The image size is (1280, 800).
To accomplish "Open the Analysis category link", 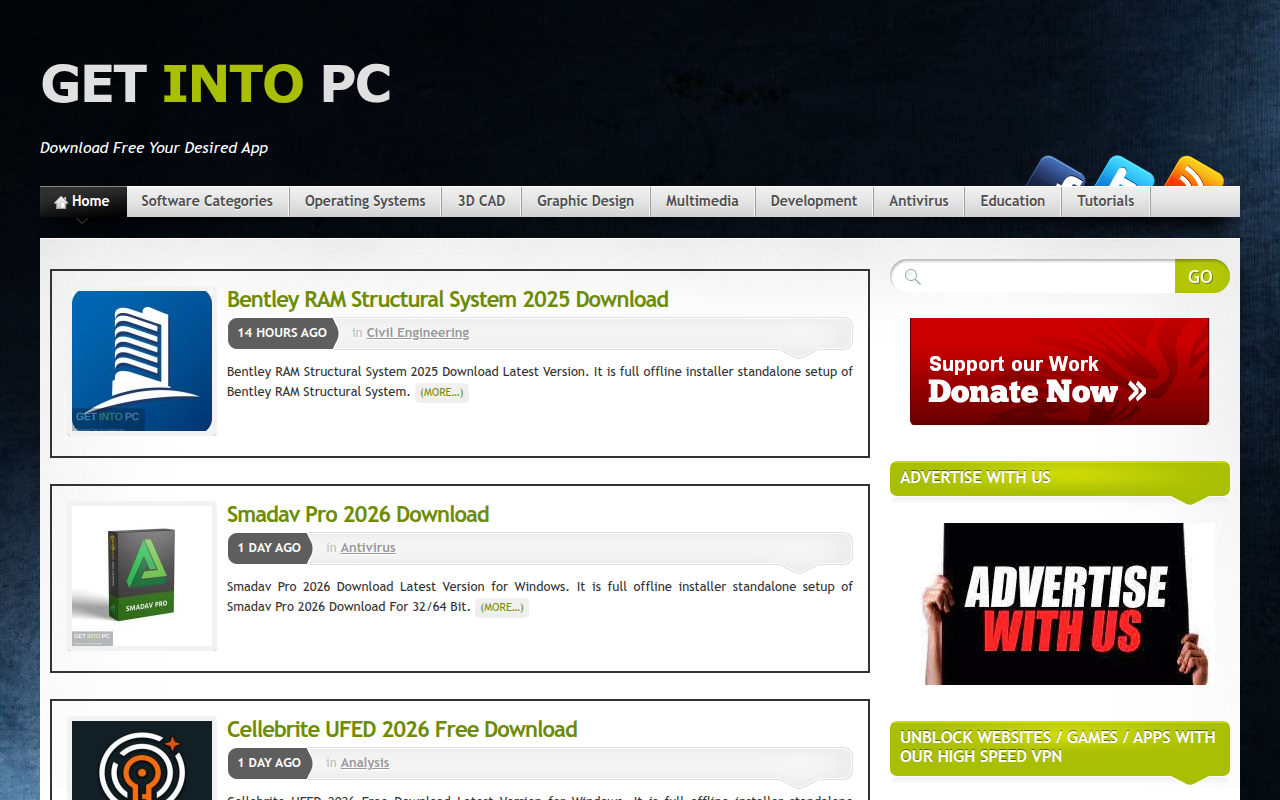I will (x=365, y=763).
